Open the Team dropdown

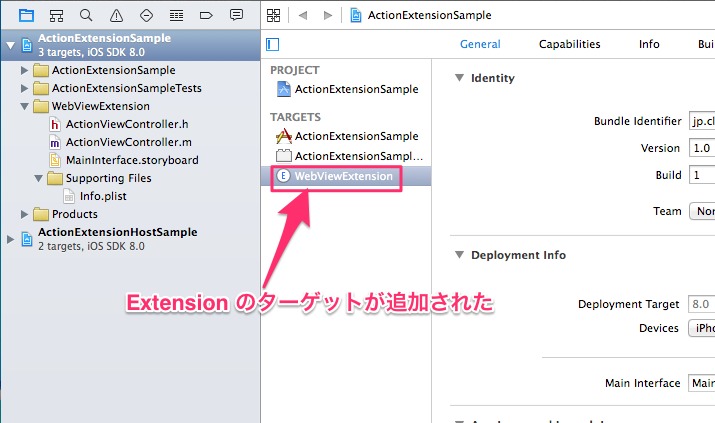coord(702,211)
